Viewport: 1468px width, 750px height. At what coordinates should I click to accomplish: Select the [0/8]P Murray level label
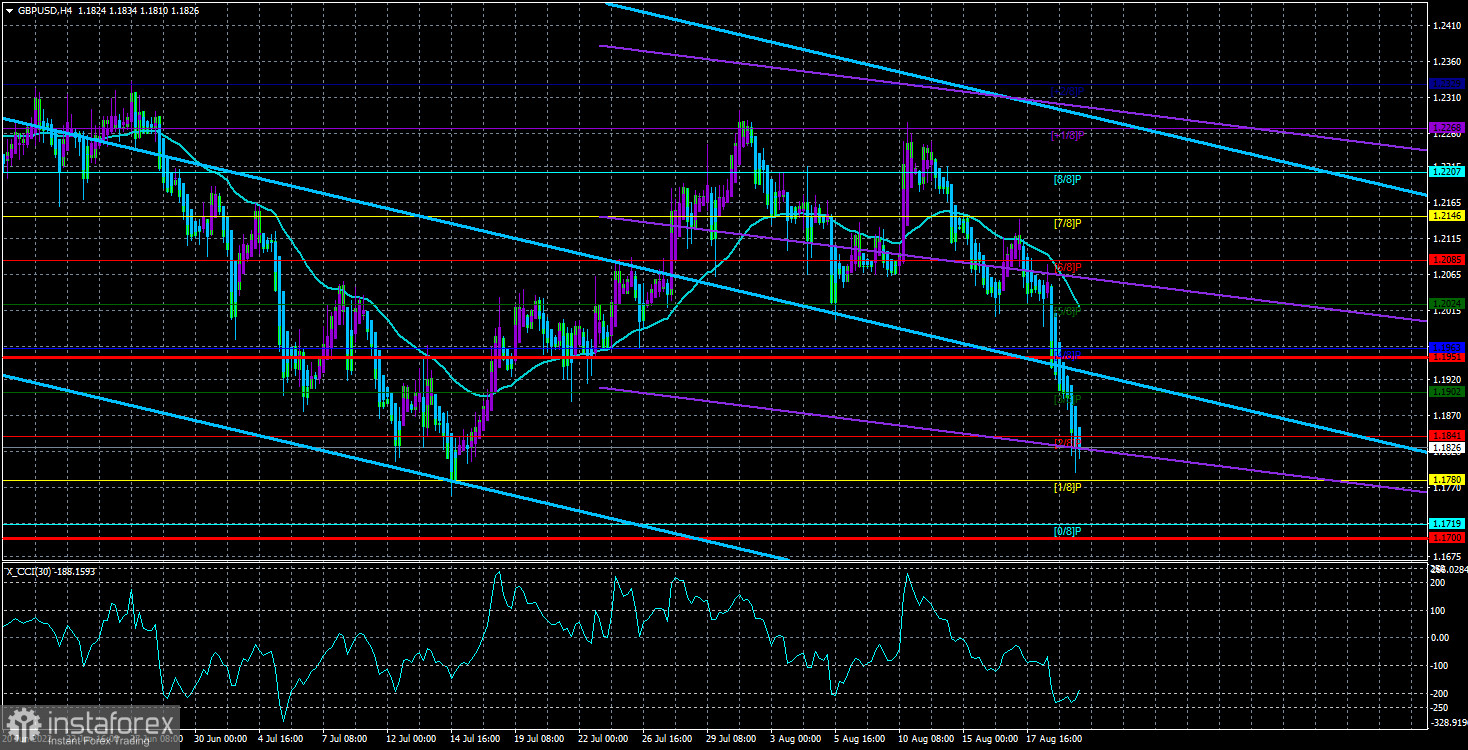pos(1067,531)
